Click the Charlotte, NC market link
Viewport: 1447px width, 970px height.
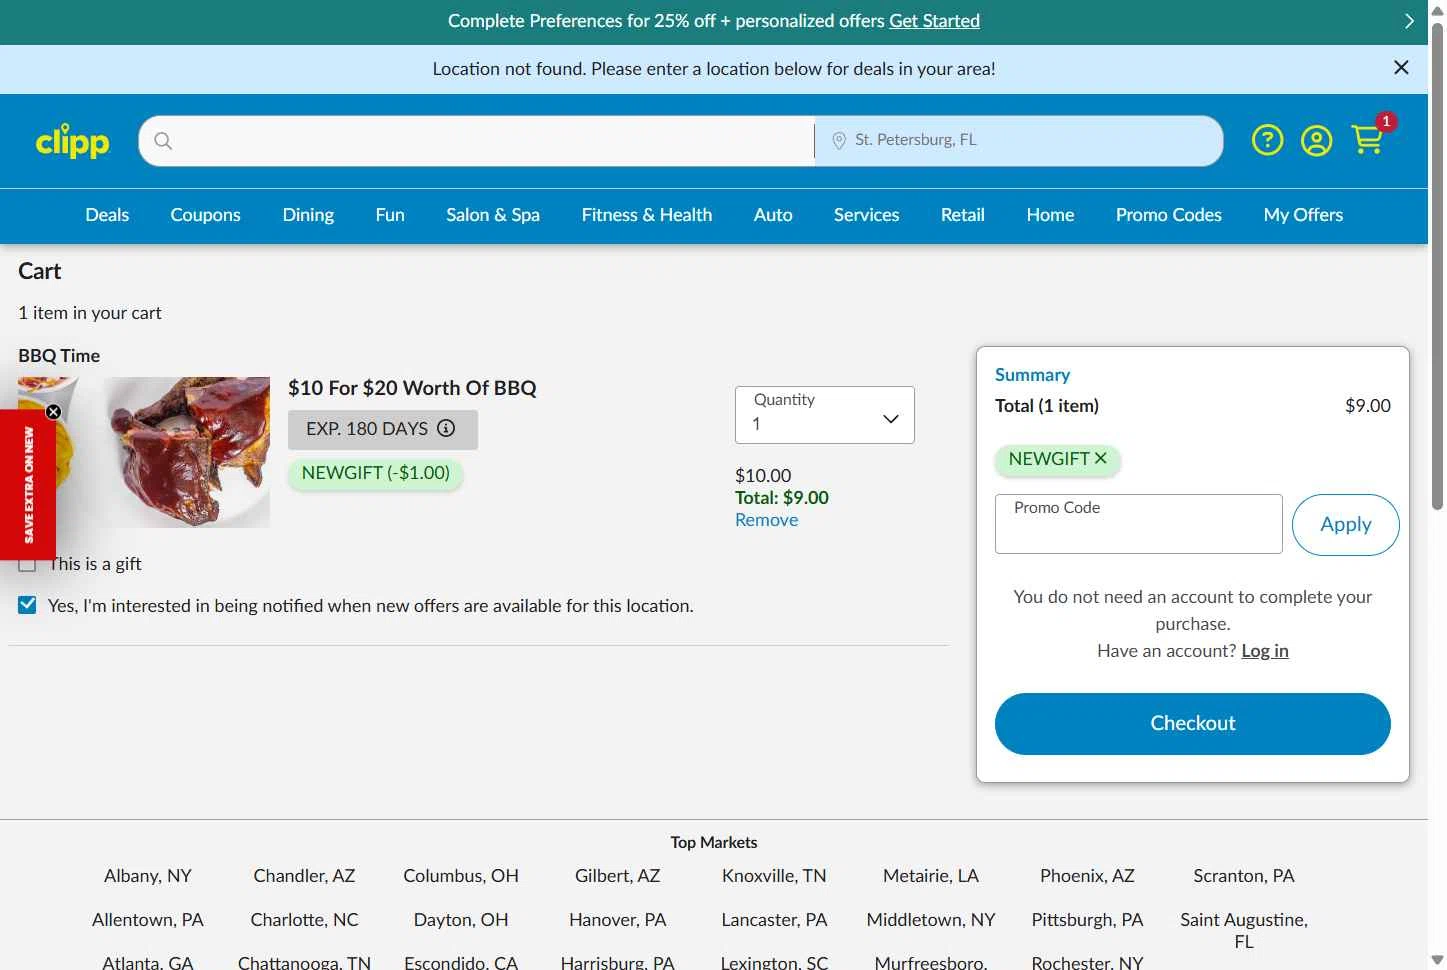click(x=305, y=920)
